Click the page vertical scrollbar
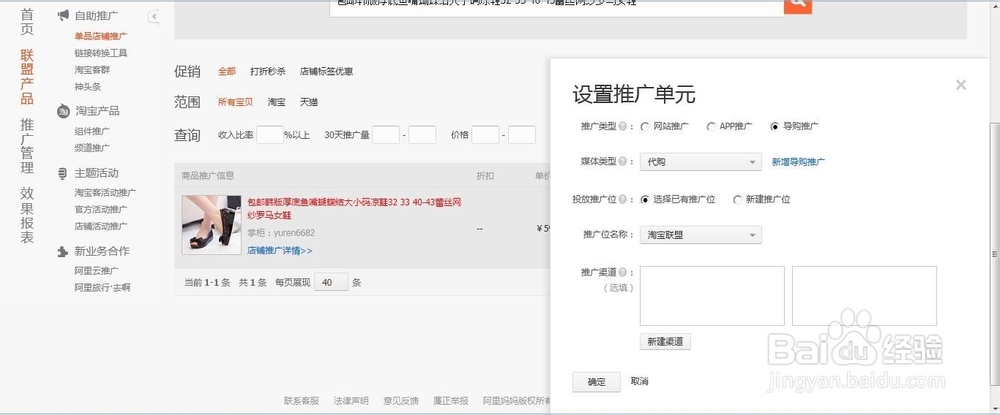 coord(994,254)
